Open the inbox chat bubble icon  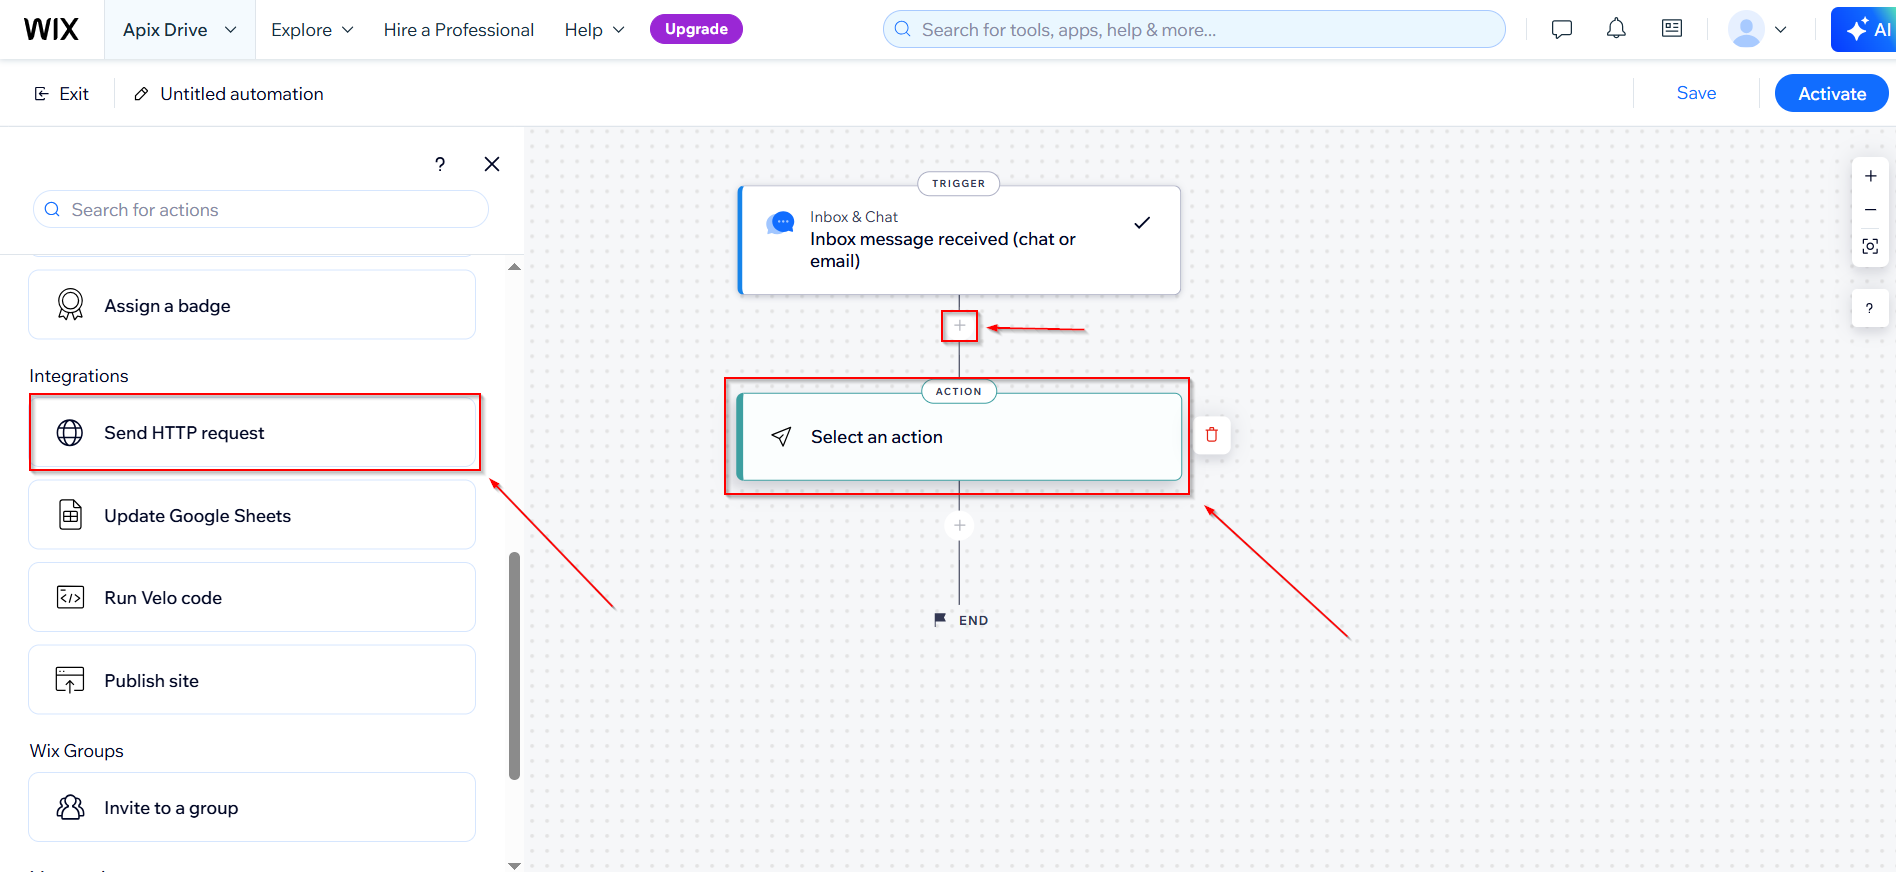1562,29
